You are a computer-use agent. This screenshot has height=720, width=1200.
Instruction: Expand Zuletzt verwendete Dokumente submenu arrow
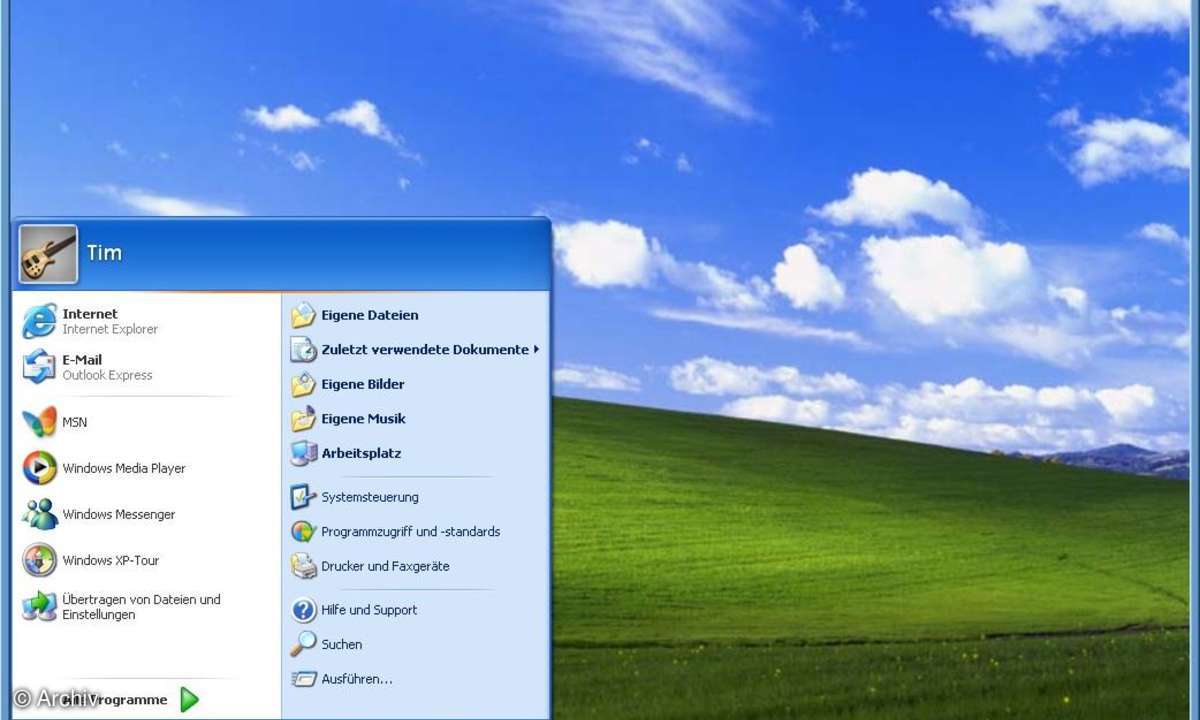(x=536, y=350)
